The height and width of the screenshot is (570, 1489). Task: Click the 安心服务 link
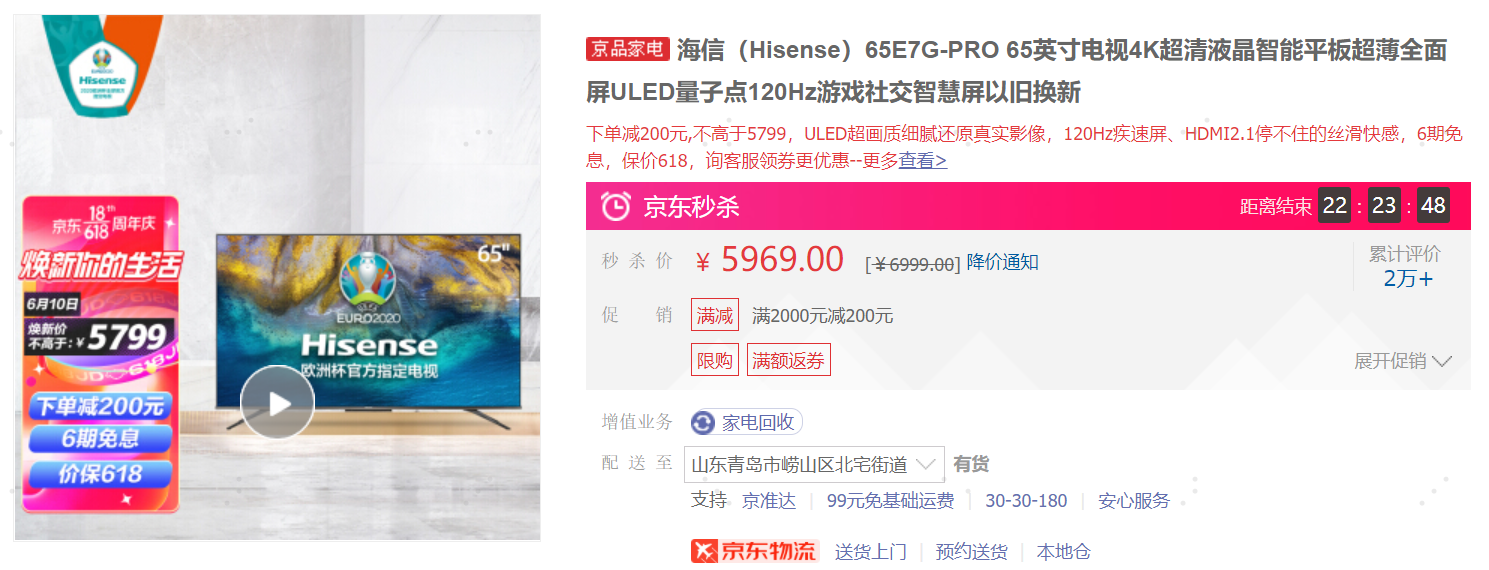[x=1134, y=501]
